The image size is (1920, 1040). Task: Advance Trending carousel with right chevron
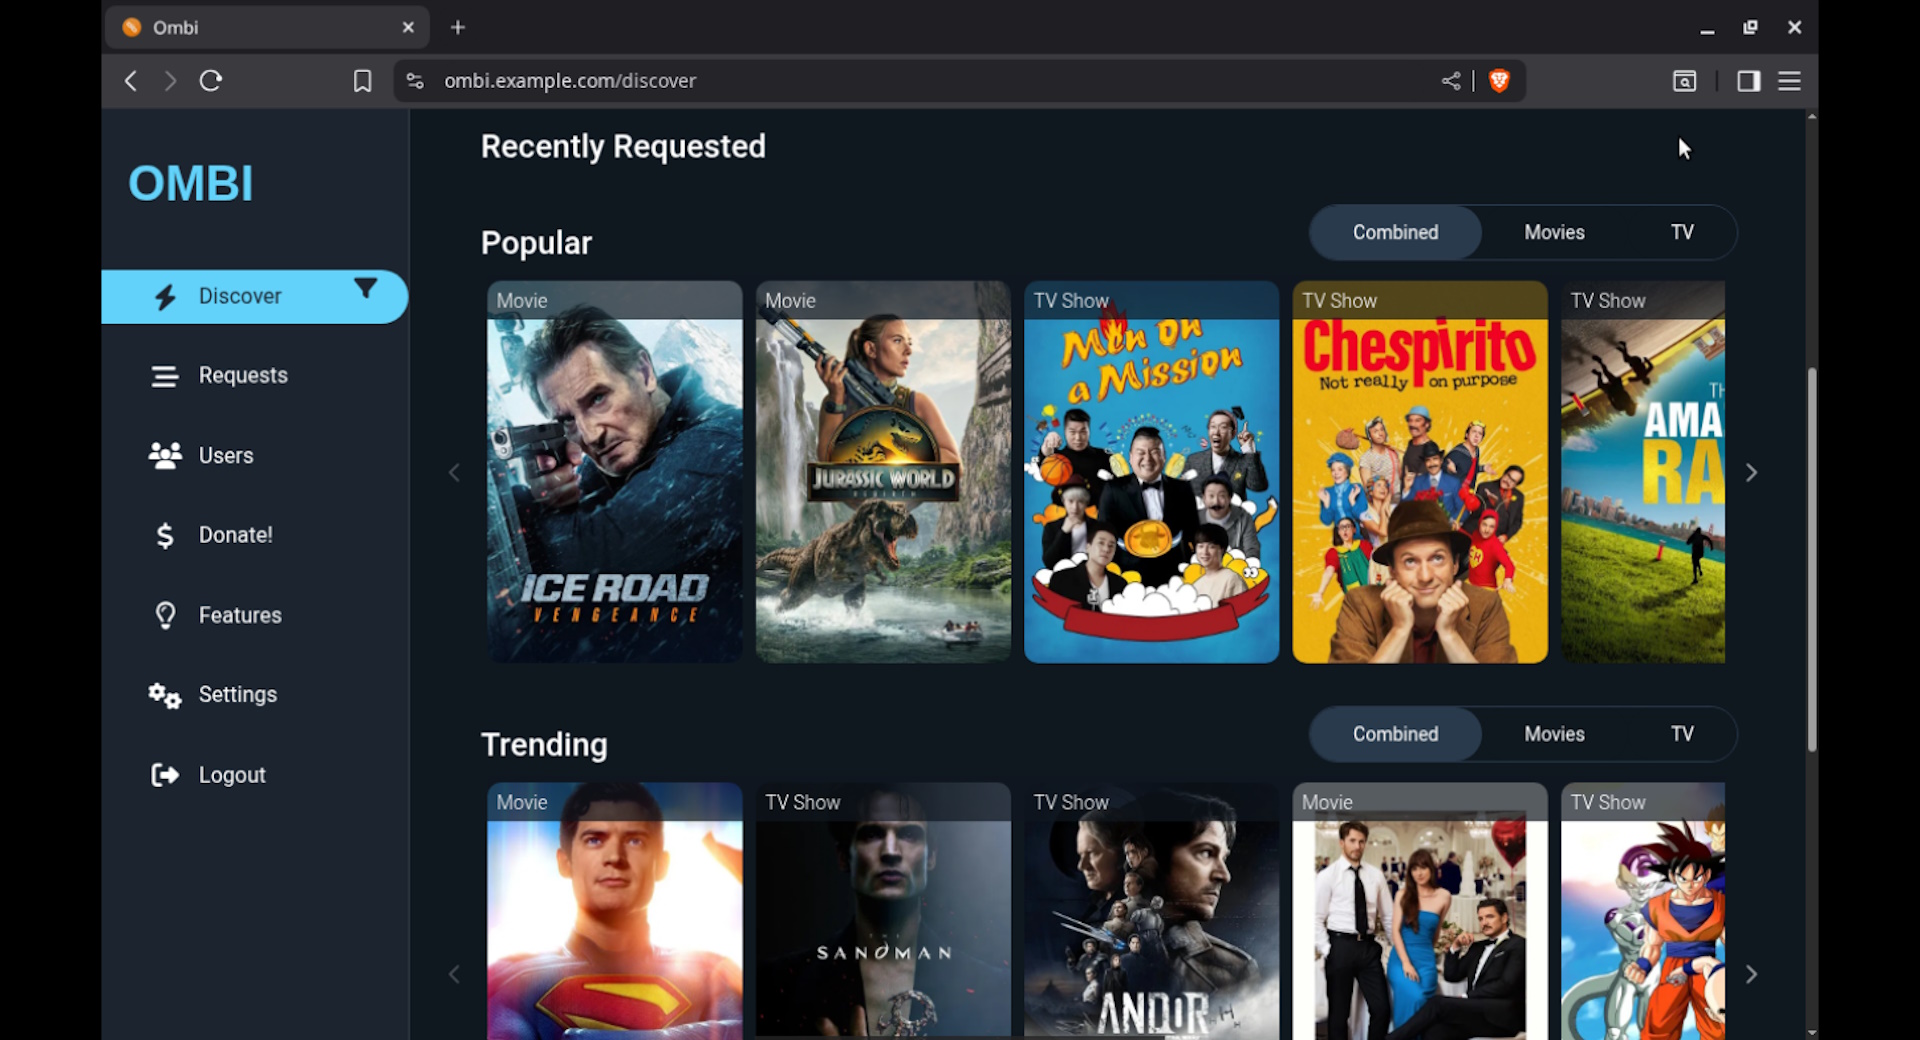tap(1750, 974)
